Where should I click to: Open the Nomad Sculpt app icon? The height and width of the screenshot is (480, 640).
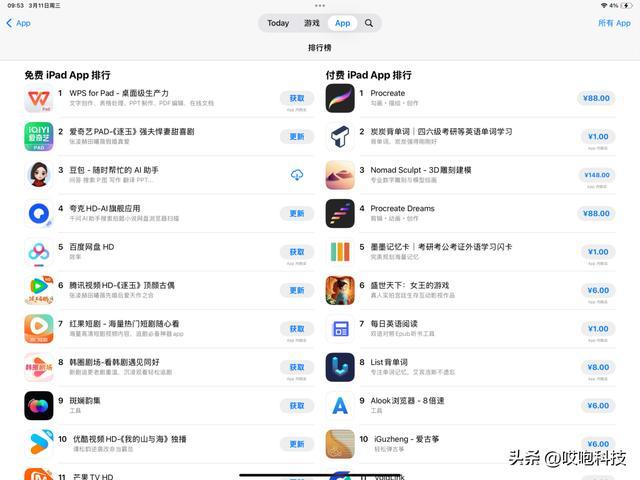340,175
